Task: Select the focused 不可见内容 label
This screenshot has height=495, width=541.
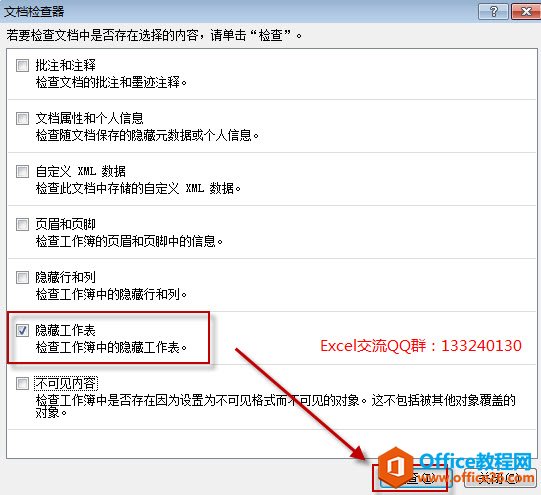Action: tap(66, 383)
